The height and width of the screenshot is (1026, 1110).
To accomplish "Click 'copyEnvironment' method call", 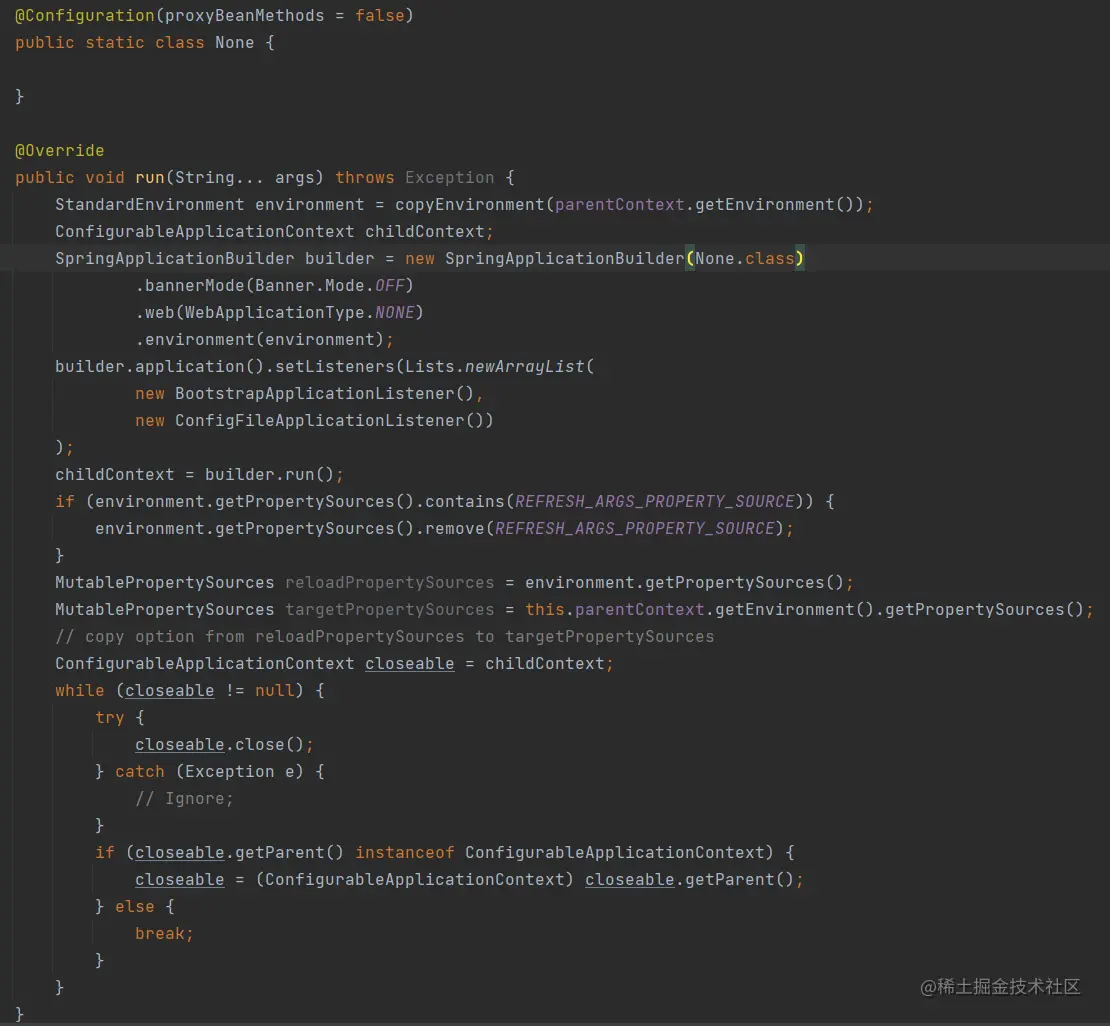I will [x=469, y=205].
